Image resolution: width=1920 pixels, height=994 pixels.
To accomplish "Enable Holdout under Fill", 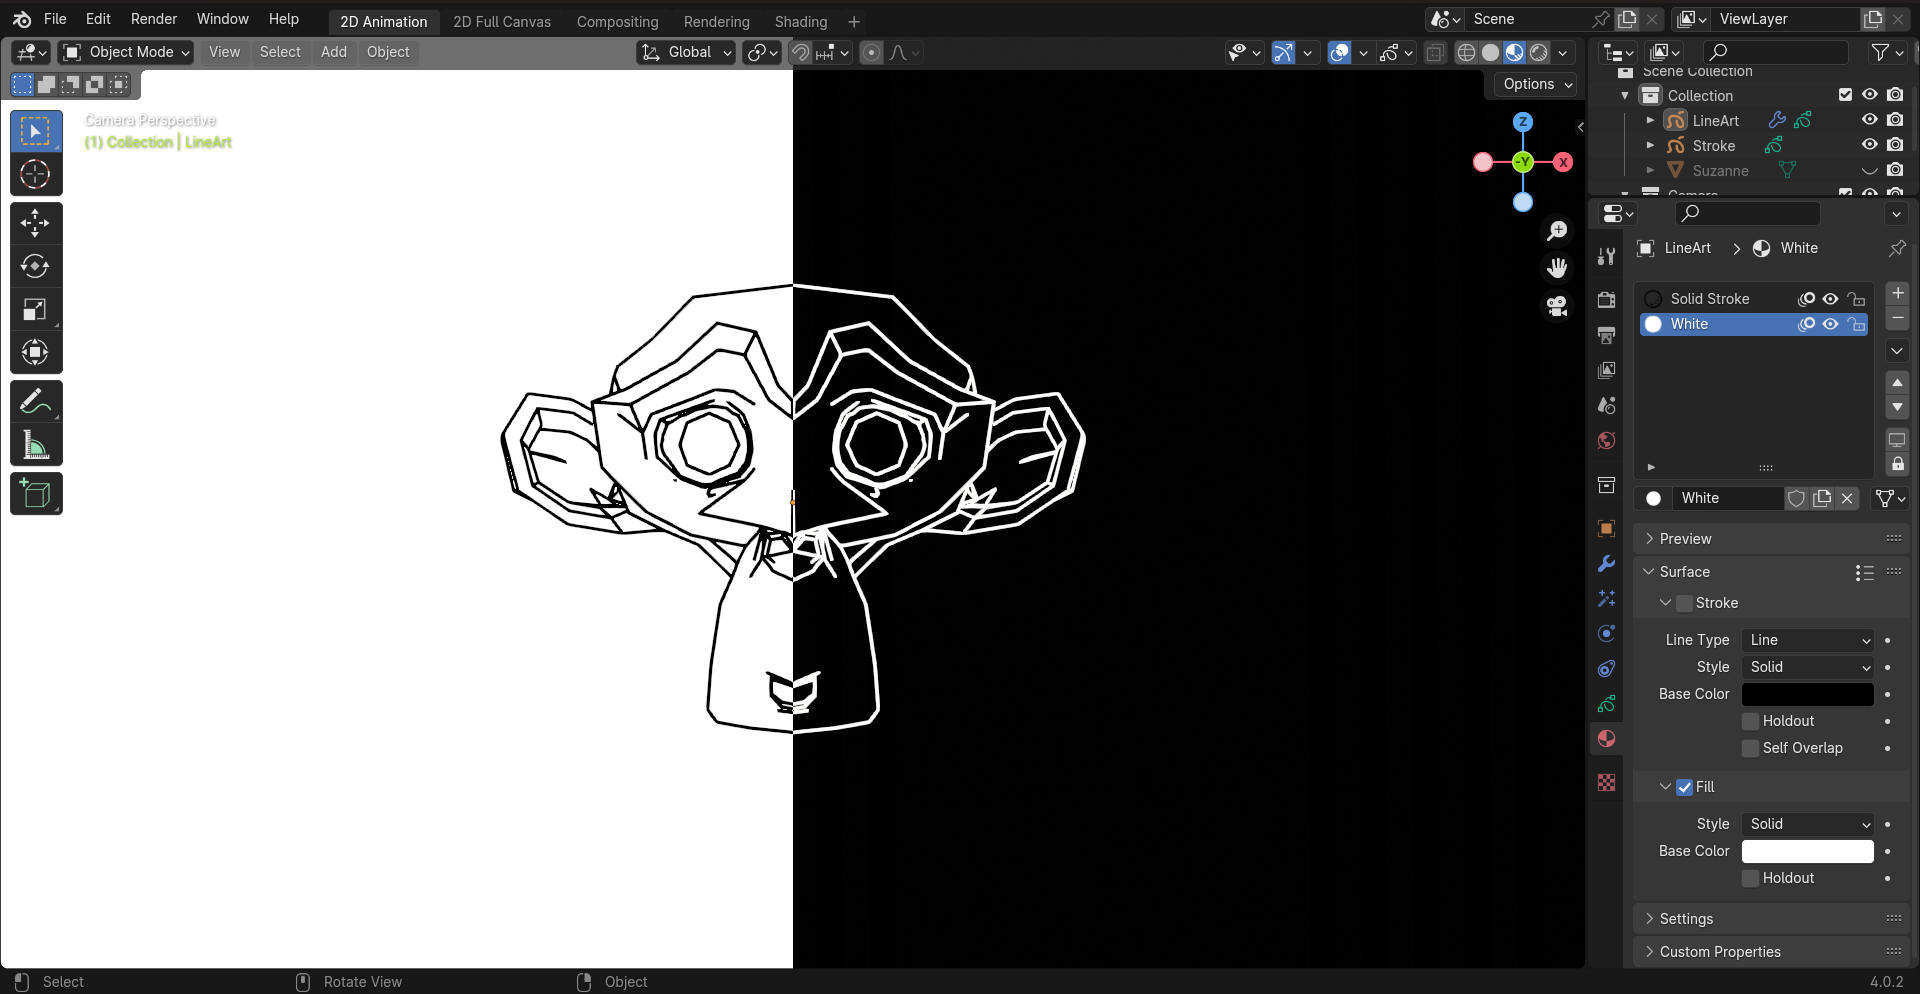I will [x=1750, y=878].
